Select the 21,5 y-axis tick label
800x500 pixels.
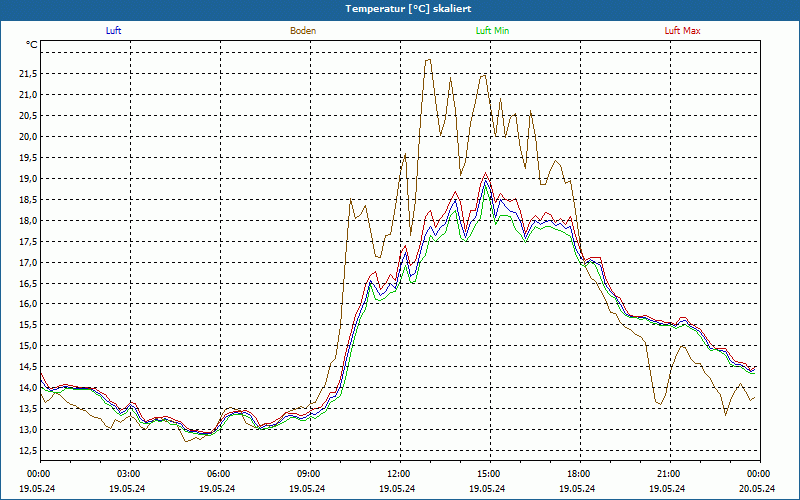[26, 74]
